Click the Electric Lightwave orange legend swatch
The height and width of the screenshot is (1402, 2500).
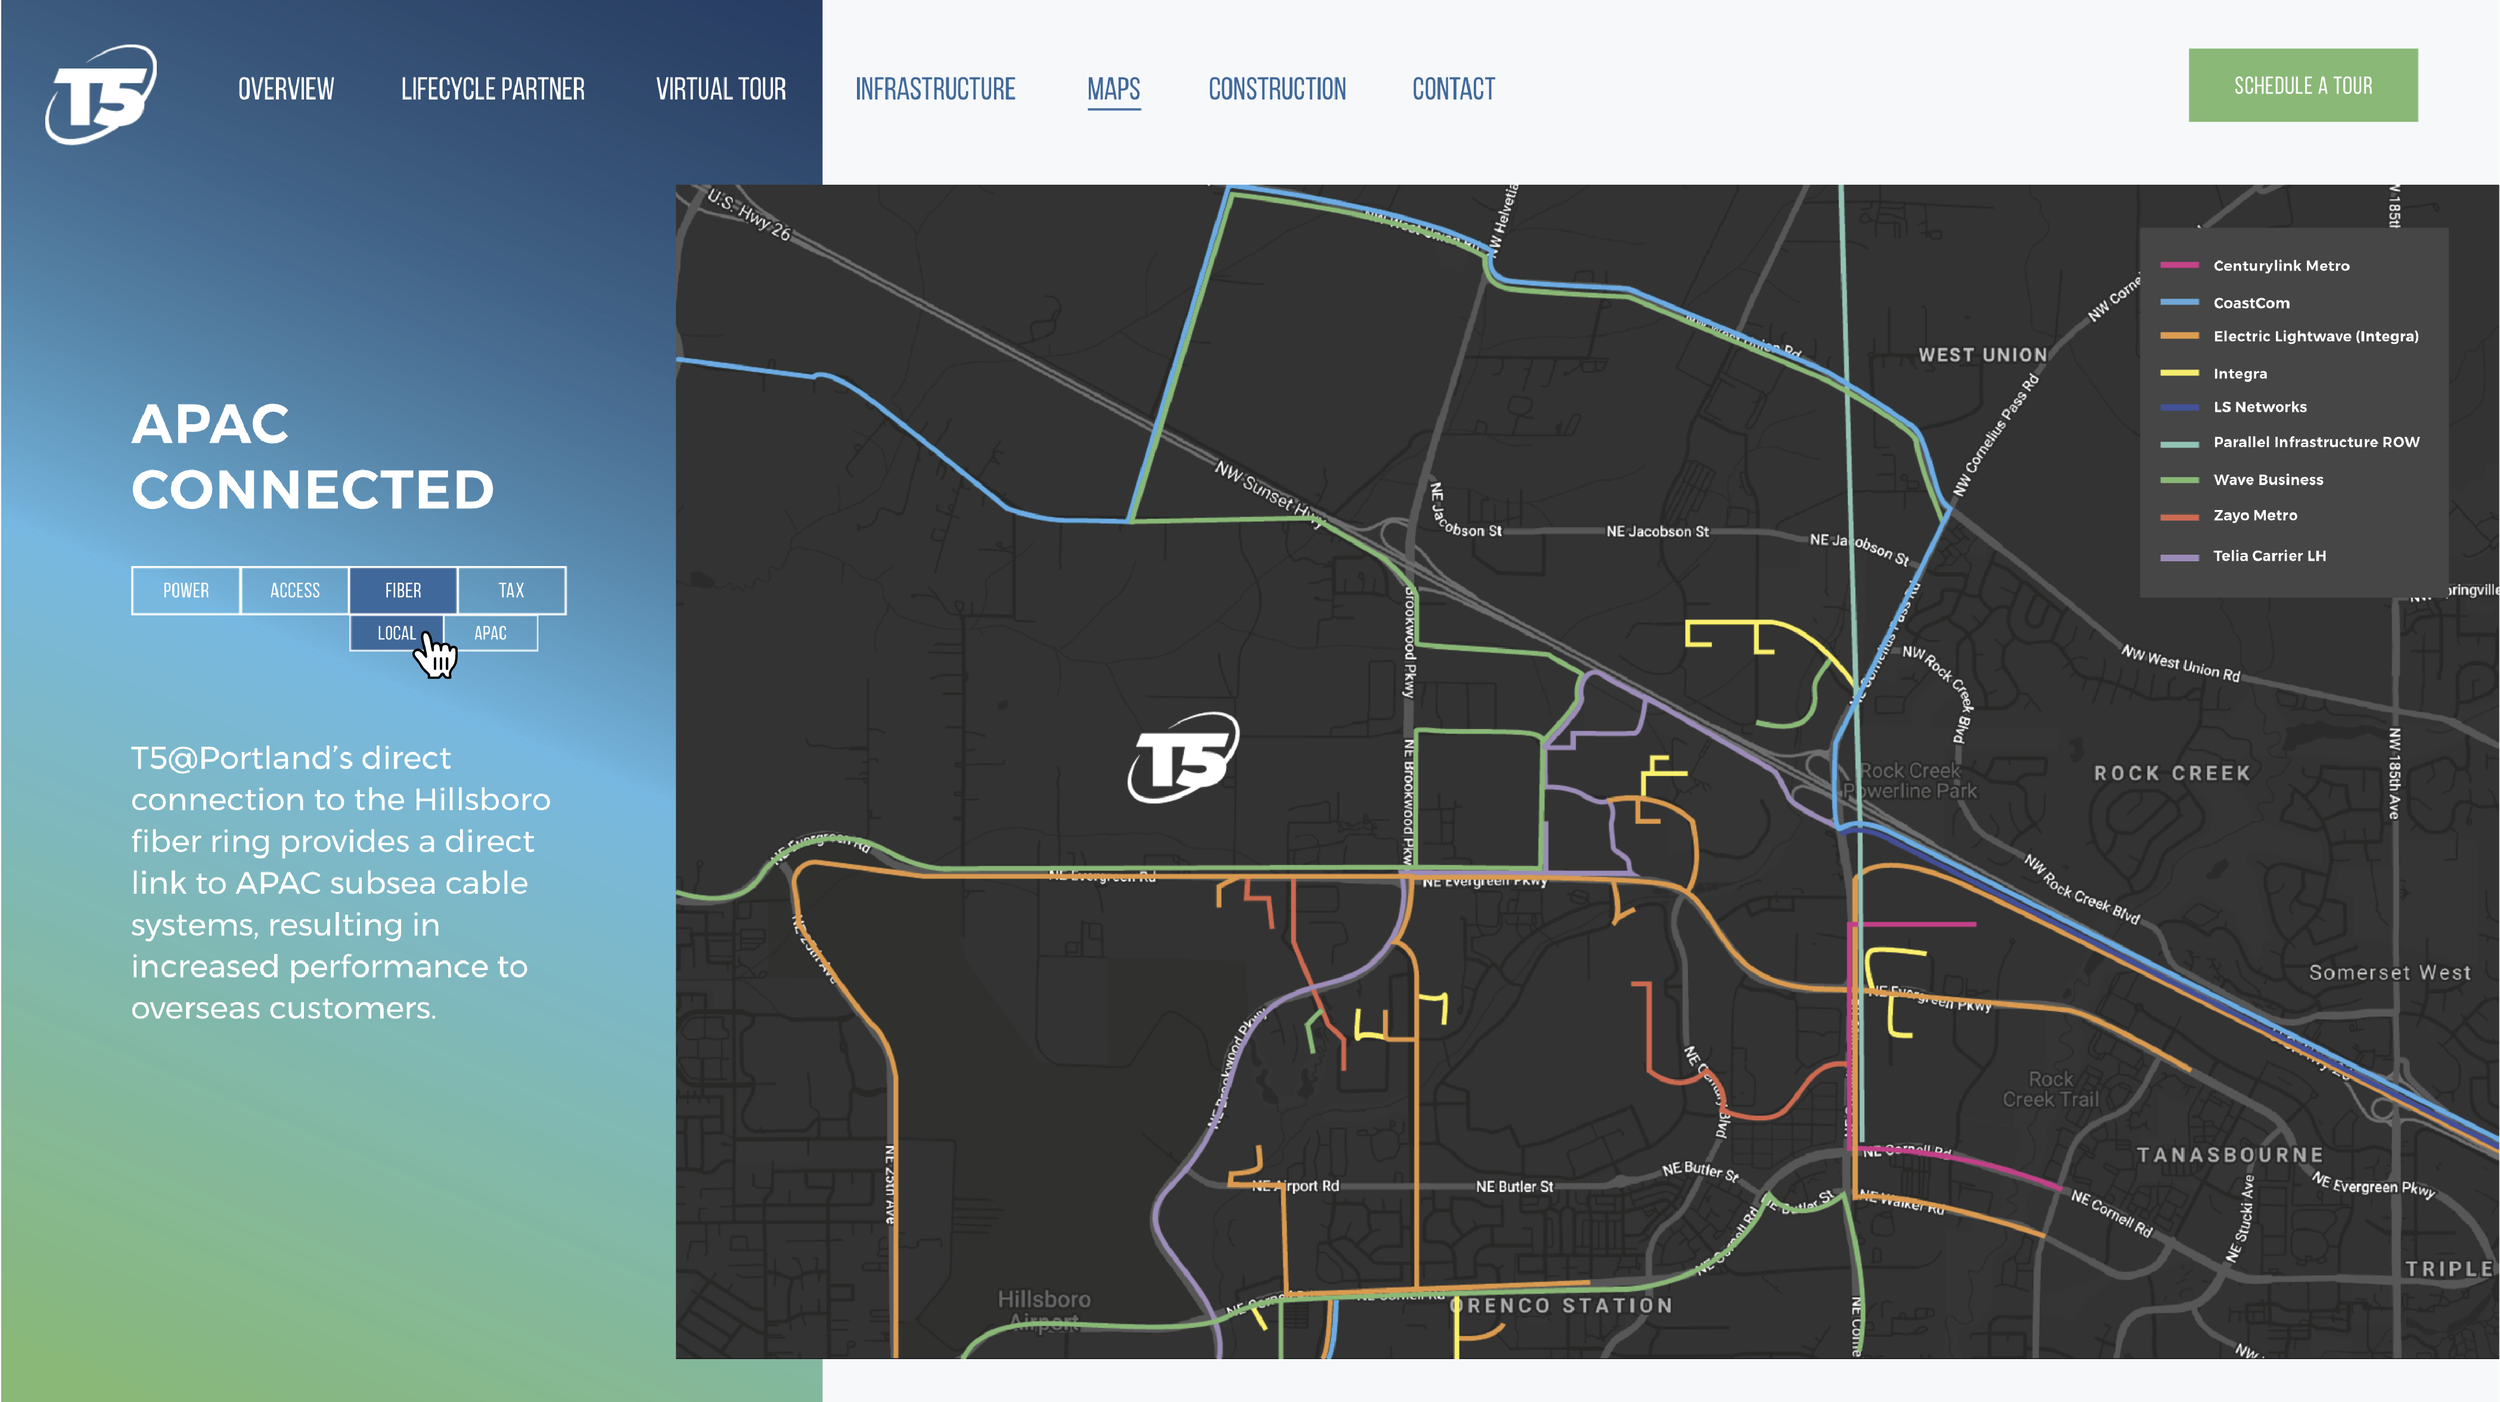tap(2179, 336)
